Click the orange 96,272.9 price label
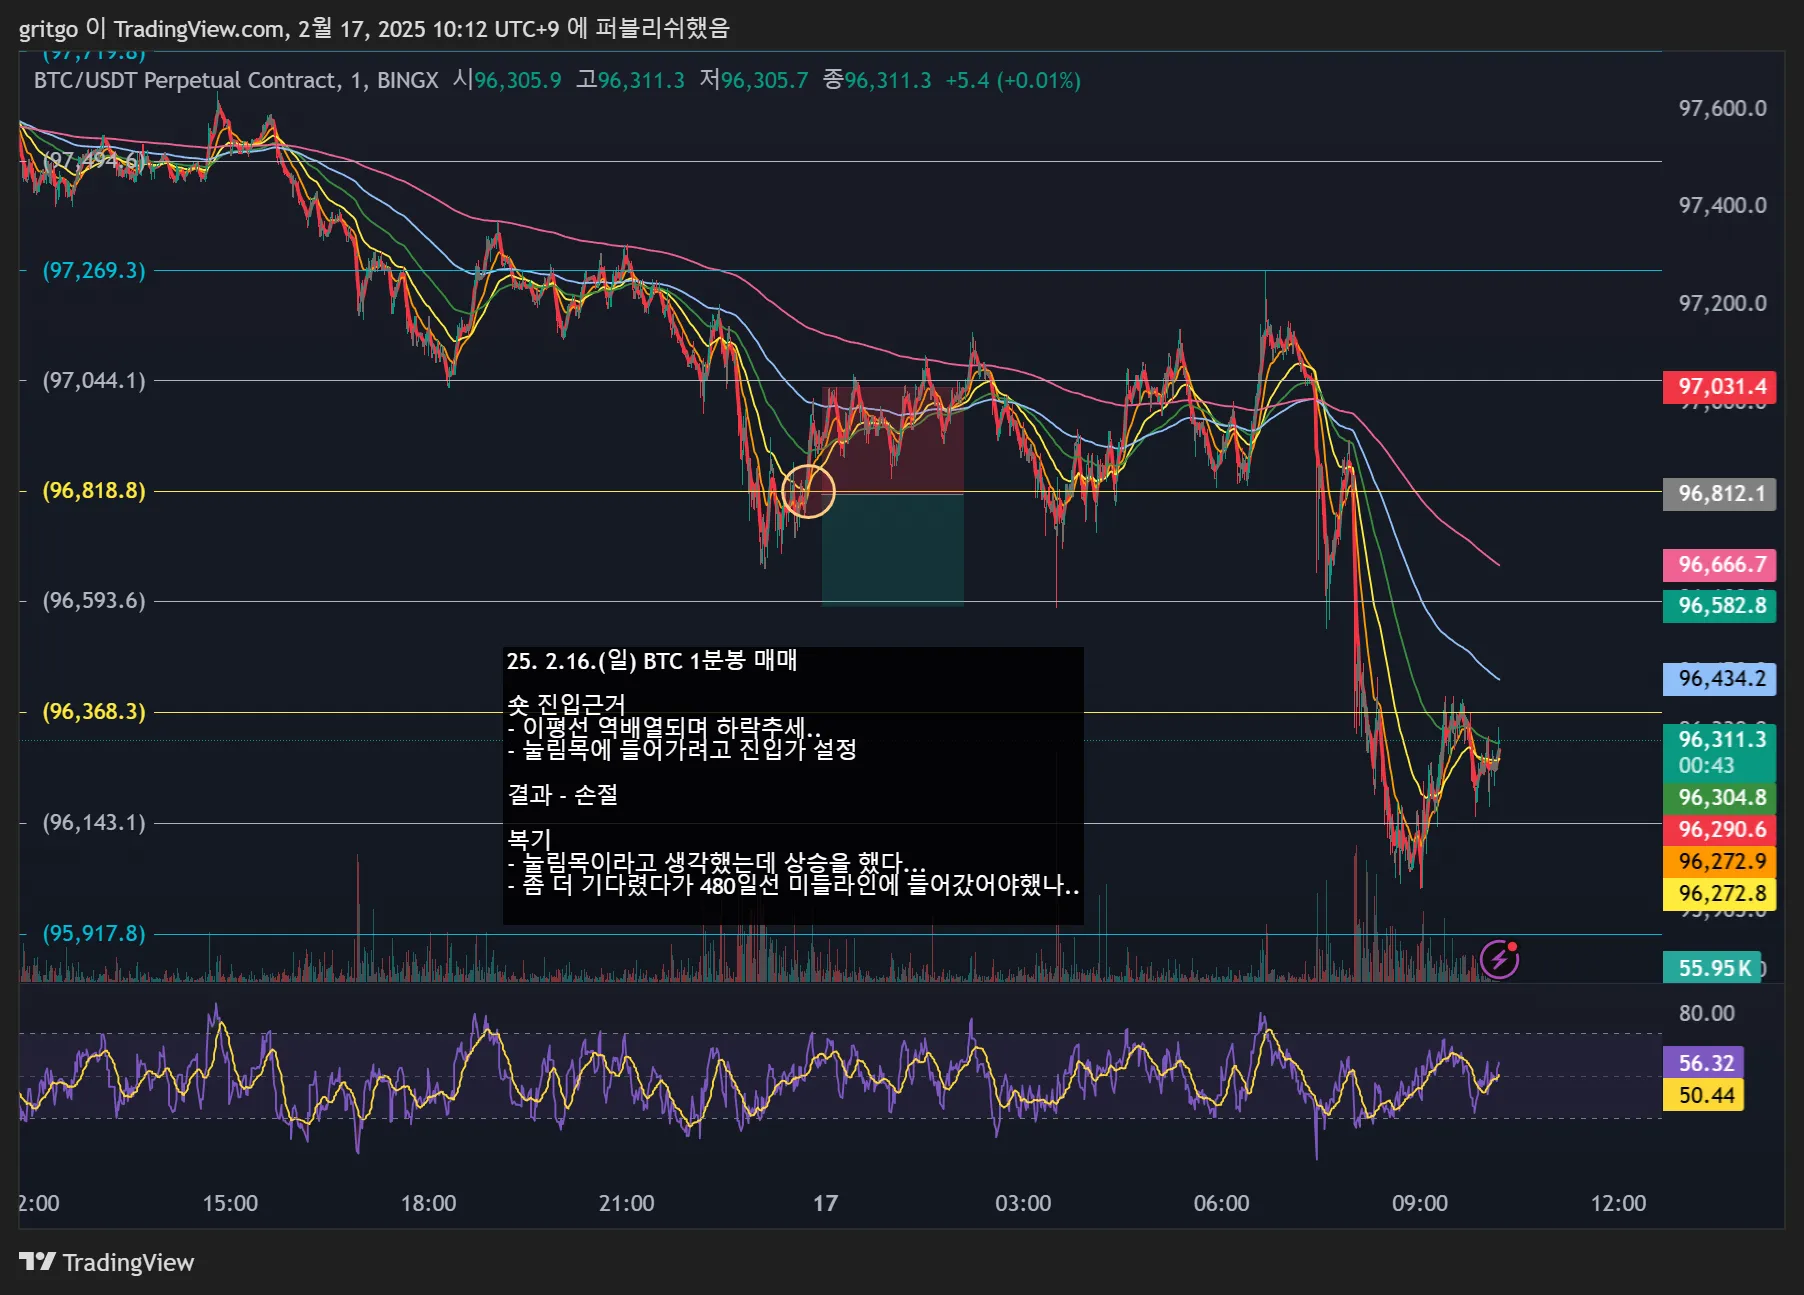The image size is (1804, 1295). pyautogui.click(x=1720, y=862)
